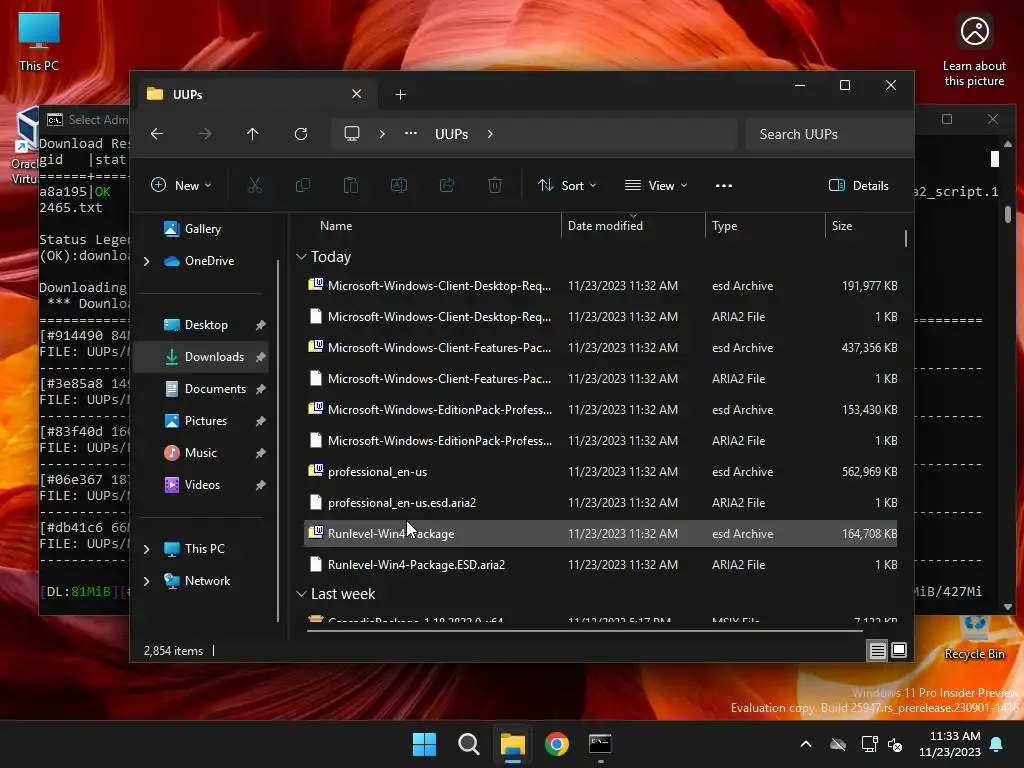Screen dimensions: 1024x768
Task: Collapse the Today group
Action: click(x=301, y=257)
